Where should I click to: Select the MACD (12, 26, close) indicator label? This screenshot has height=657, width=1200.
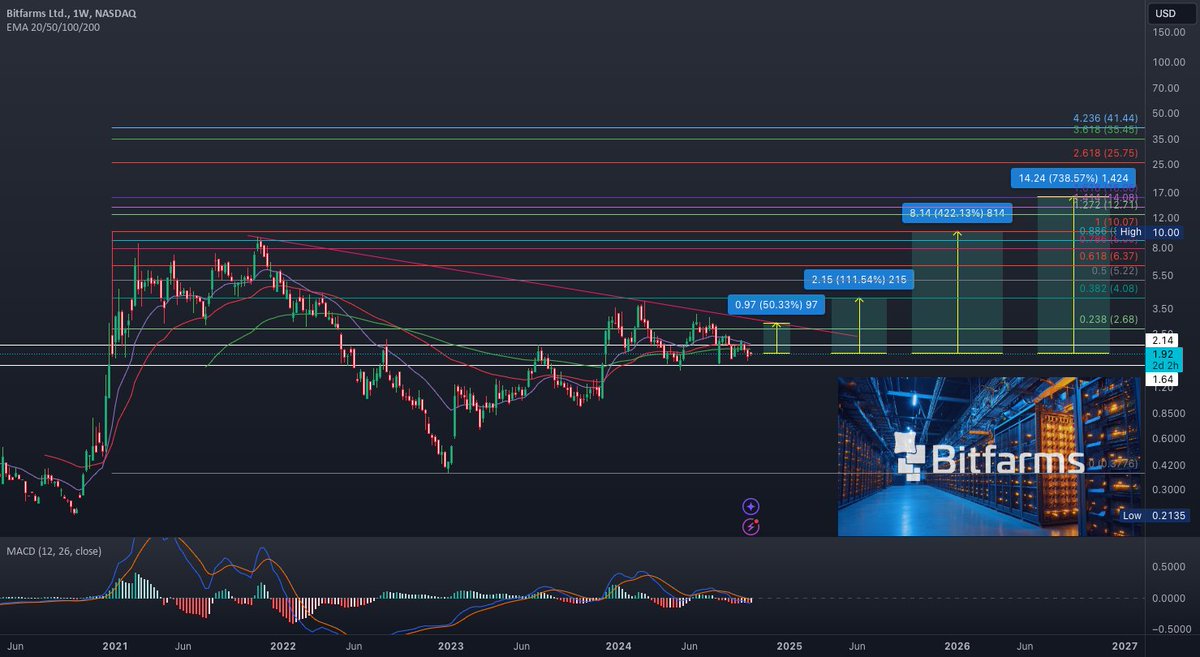54,552
